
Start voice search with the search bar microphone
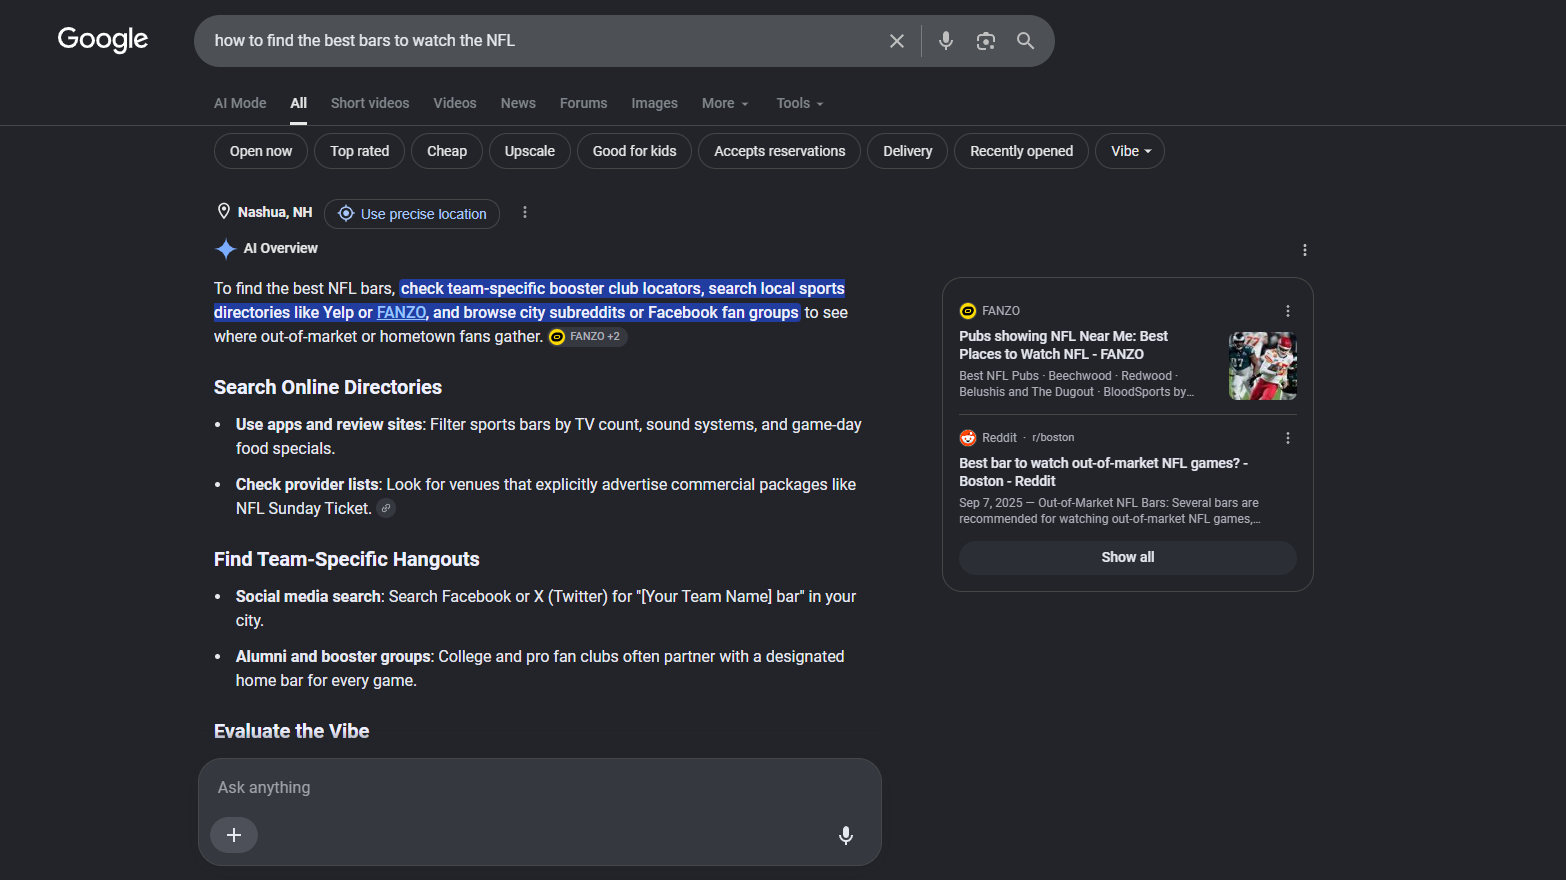tap(946, 41)
